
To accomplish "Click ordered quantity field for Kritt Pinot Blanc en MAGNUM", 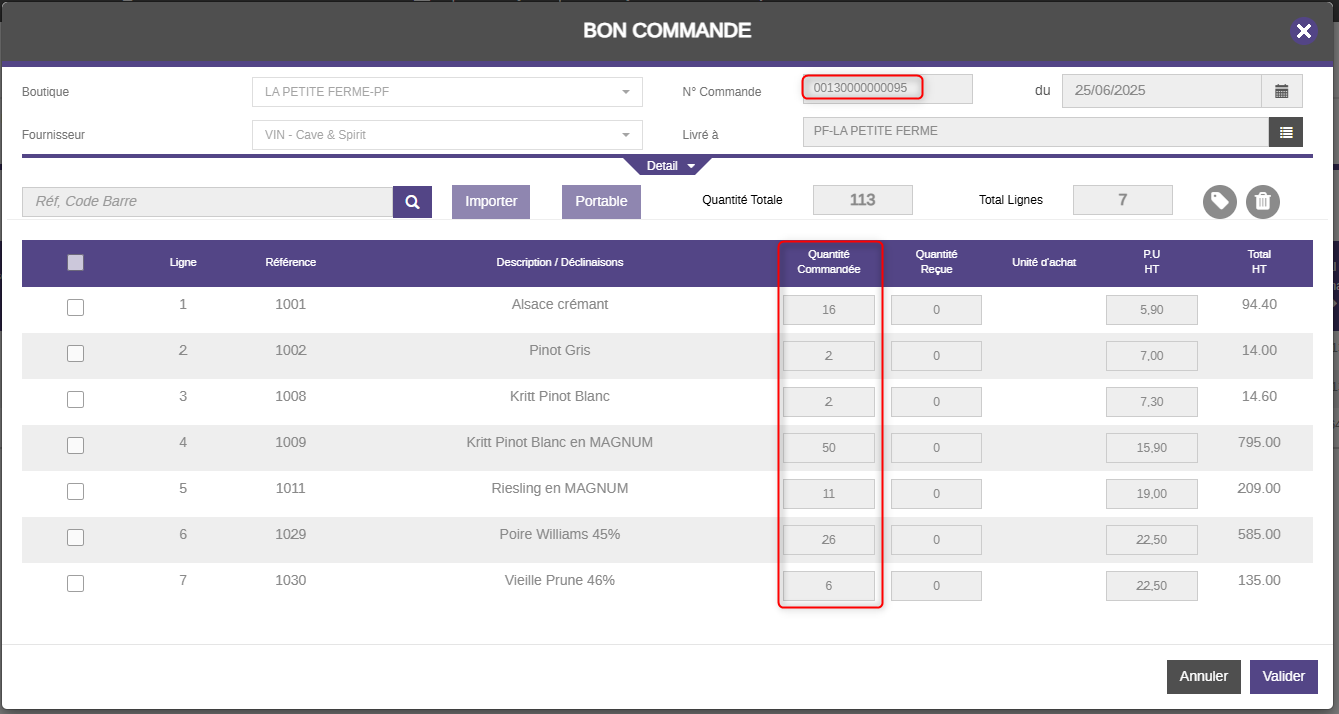I will (x=828, y=448).
